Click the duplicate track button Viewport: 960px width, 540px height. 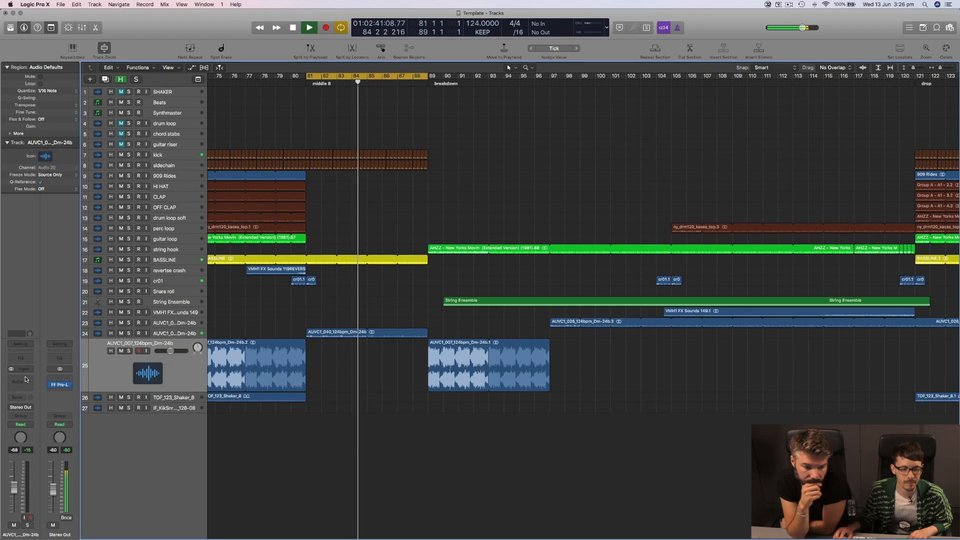(105, 79)
